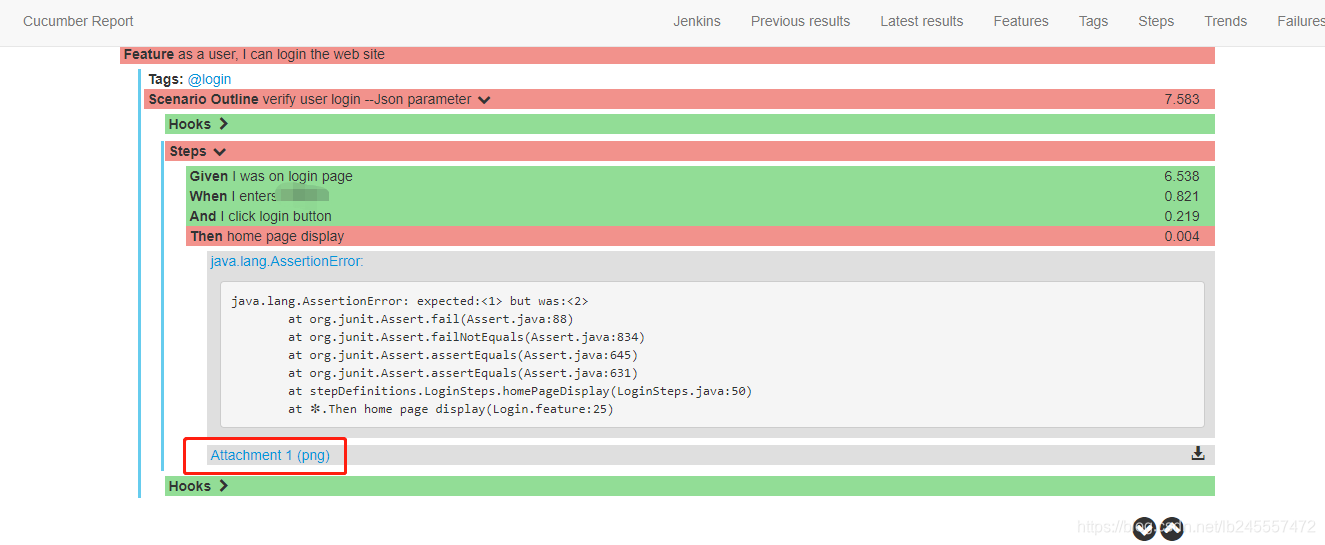The width and height of the screenshot is (1325, 545).
Task: Open the Trends navigation item
Action: (x=1225, y=21)
